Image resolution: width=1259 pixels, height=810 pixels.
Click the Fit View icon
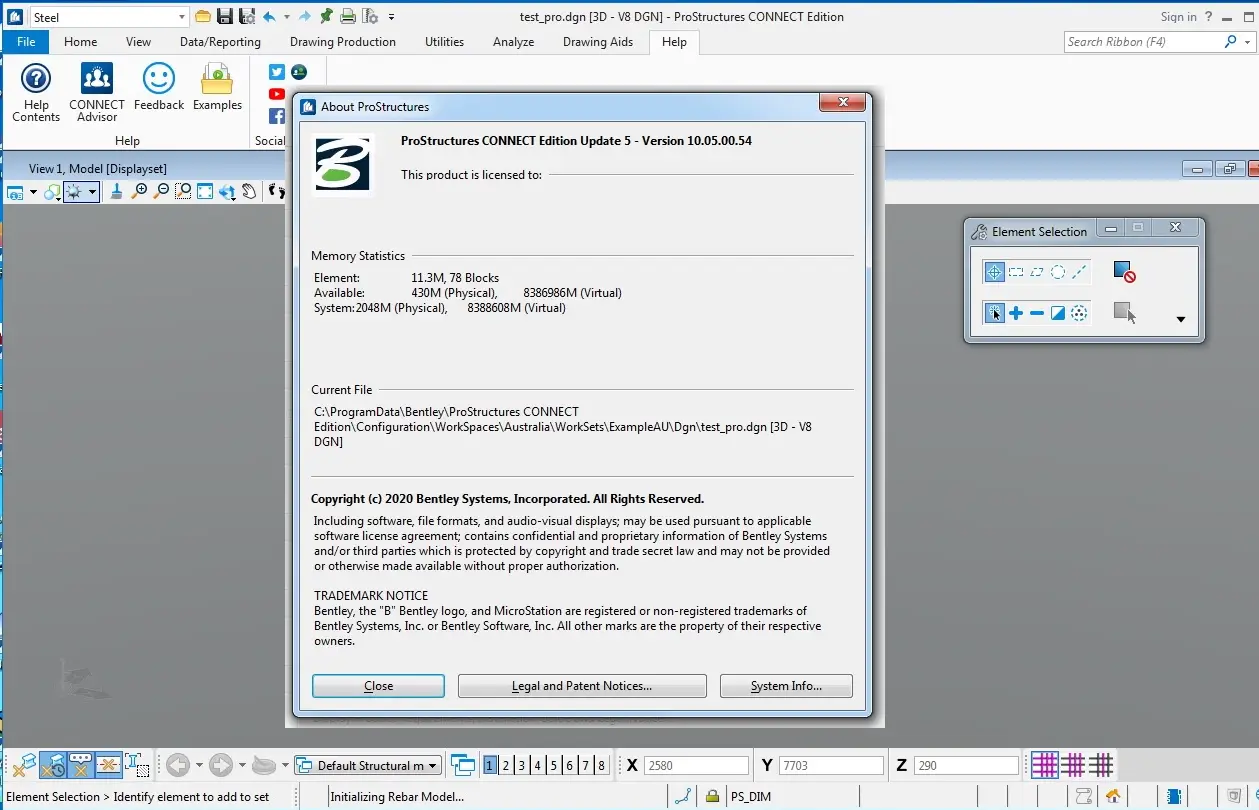pyautogui.click(x=205, y=192)
